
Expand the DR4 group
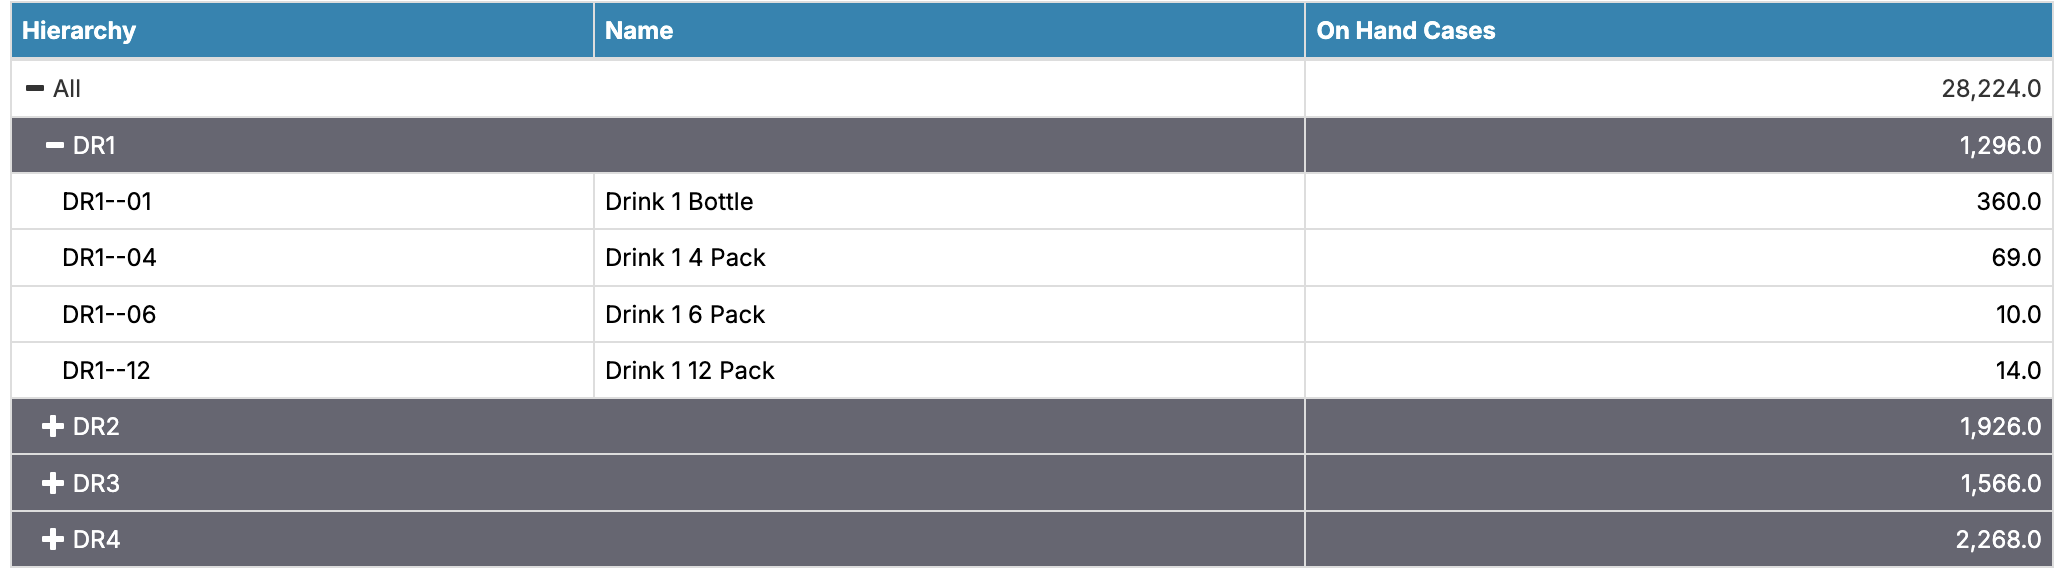pos(53,540)
